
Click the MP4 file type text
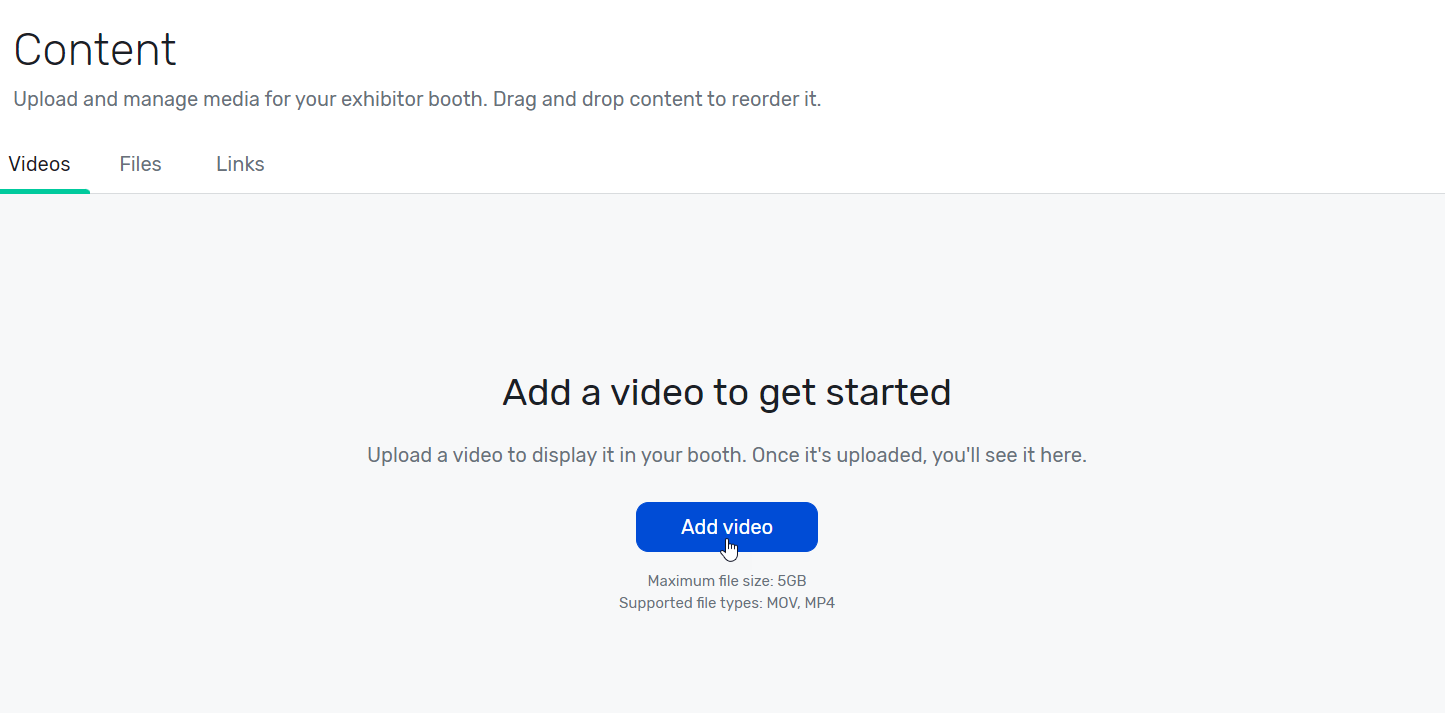coord(820,603)
